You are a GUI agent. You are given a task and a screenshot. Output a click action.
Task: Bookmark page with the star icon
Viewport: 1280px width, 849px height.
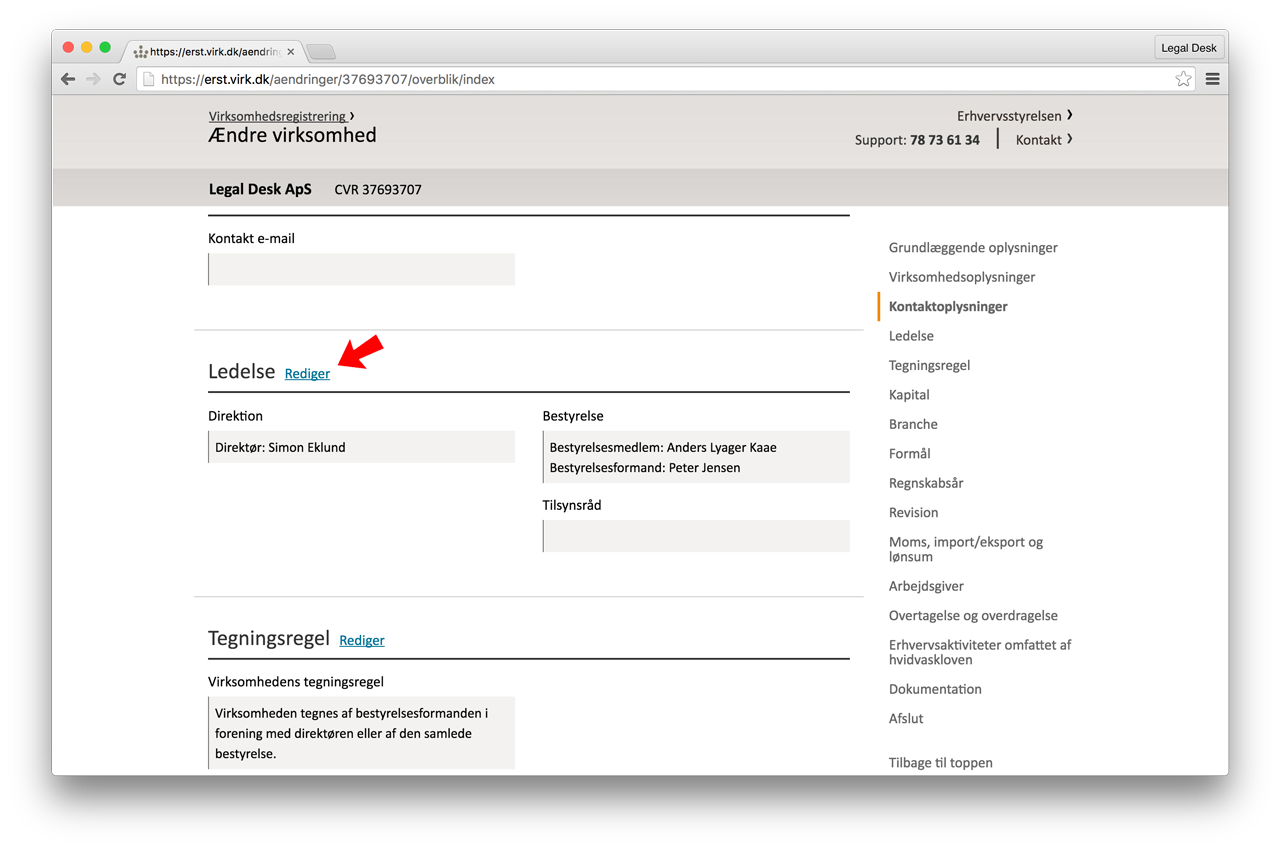click(1183, 79)
